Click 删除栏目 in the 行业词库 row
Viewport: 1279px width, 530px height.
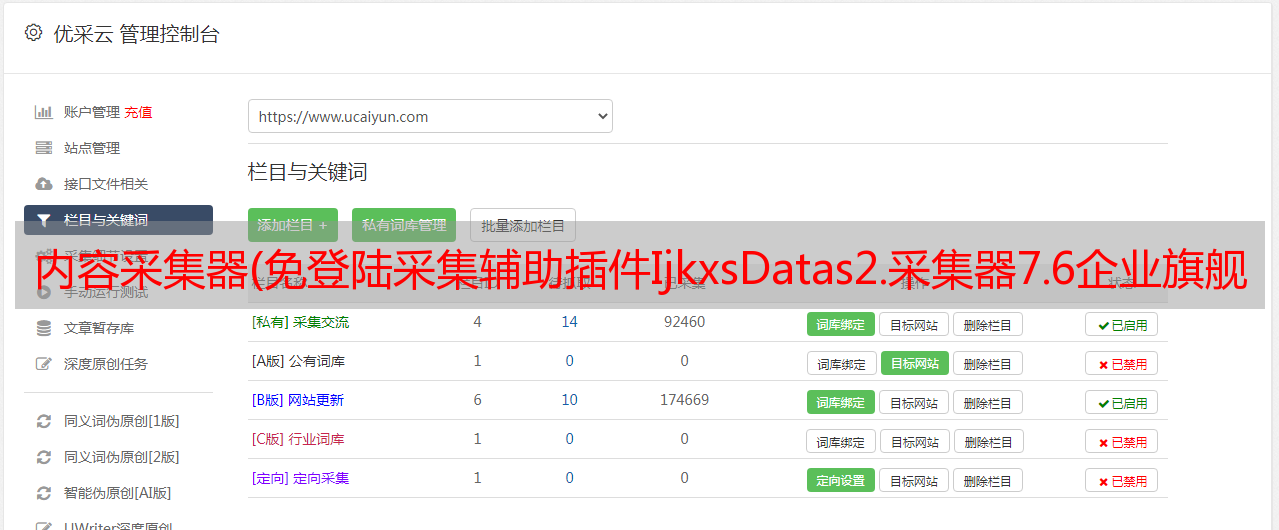coord(989,441)
